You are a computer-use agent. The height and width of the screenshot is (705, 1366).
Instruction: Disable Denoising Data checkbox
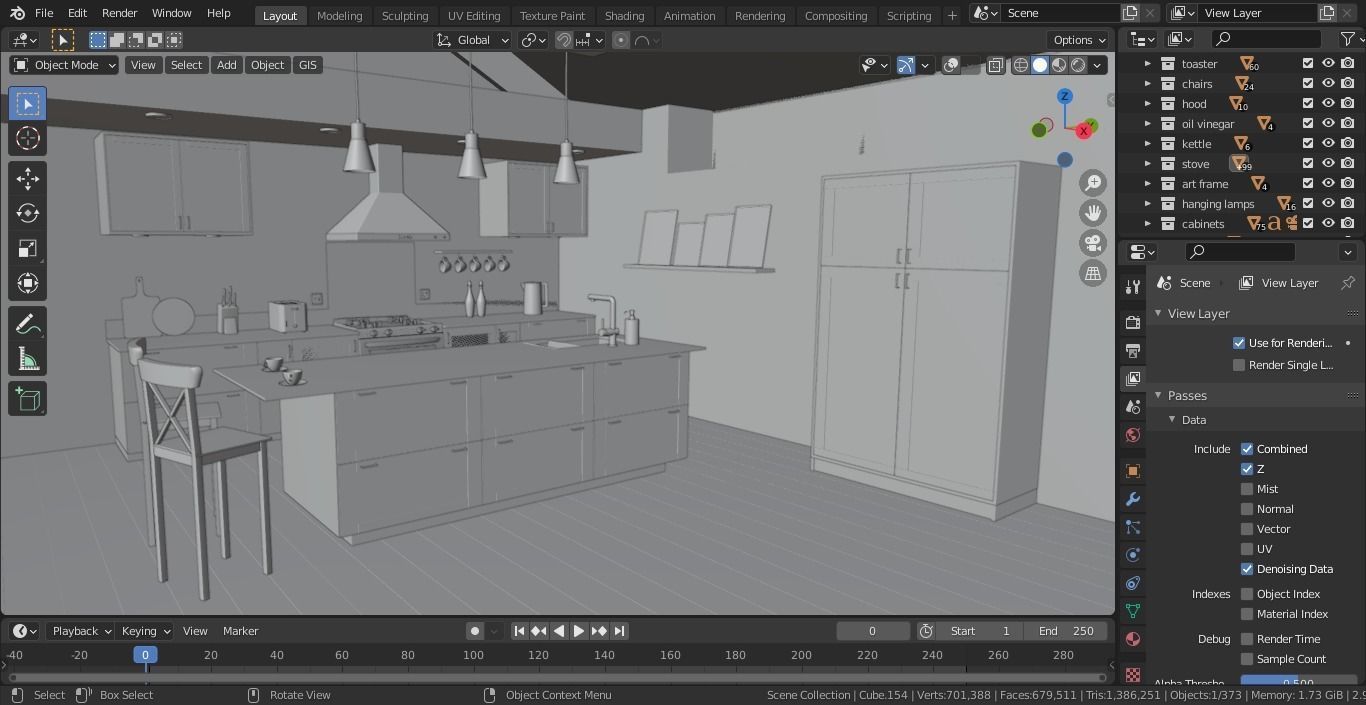tap(1247, 569)
